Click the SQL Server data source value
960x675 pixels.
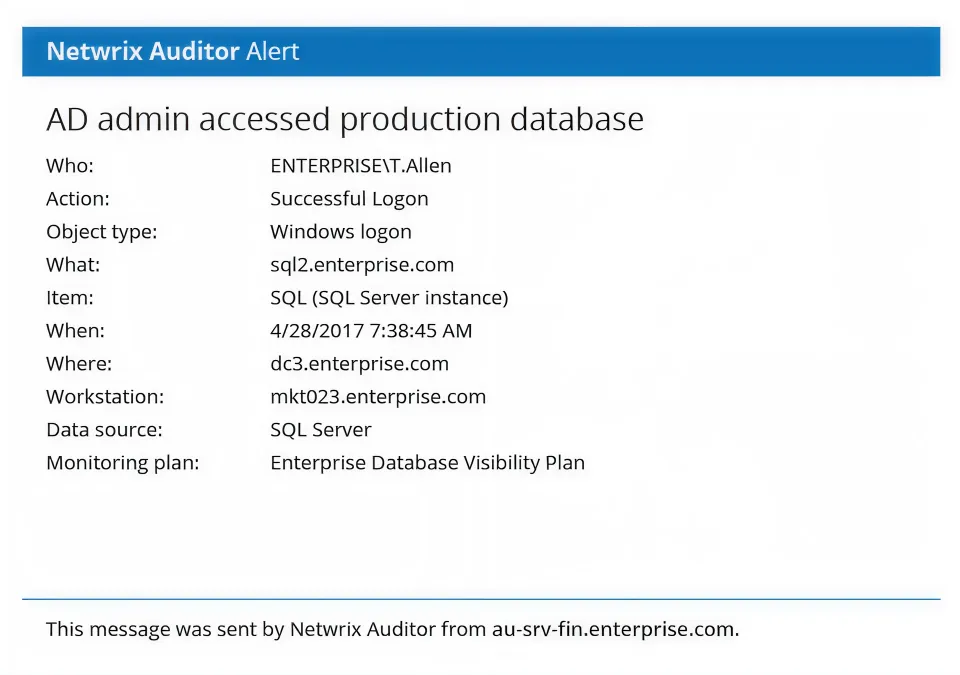click(320, 430)
